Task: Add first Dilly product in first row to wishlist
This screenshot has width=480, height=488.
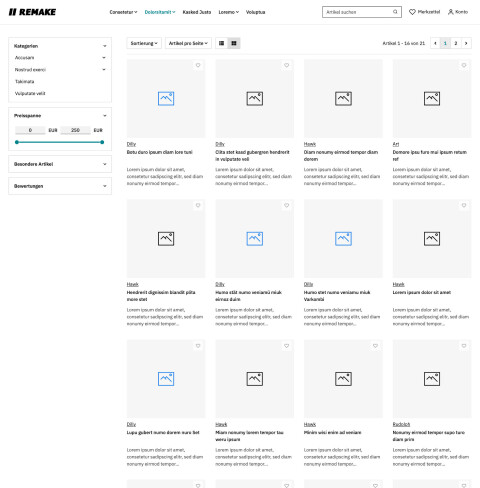Action: (x=198, y=65)
